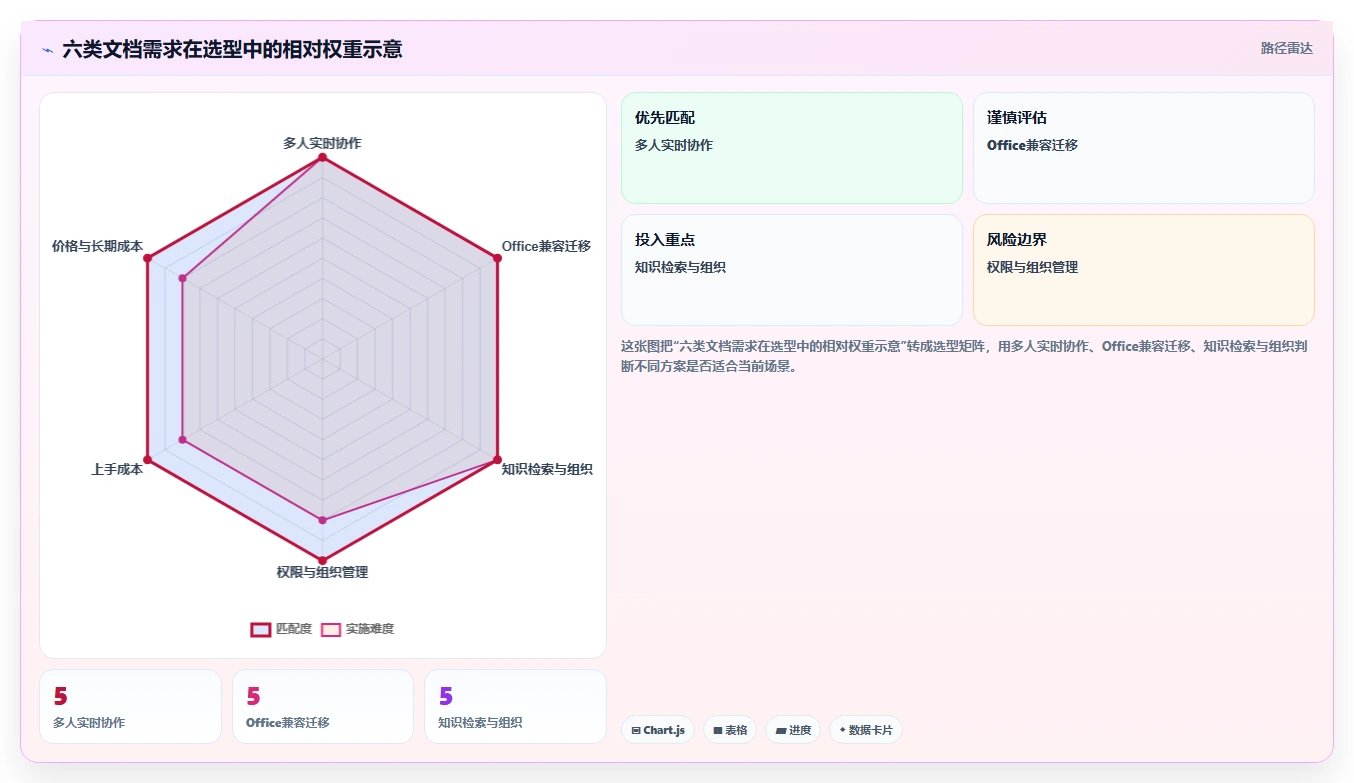Click the inner 实施难度 point on 上手成本
Screen dimensions: 1354x783
click(x=182, y=440)
